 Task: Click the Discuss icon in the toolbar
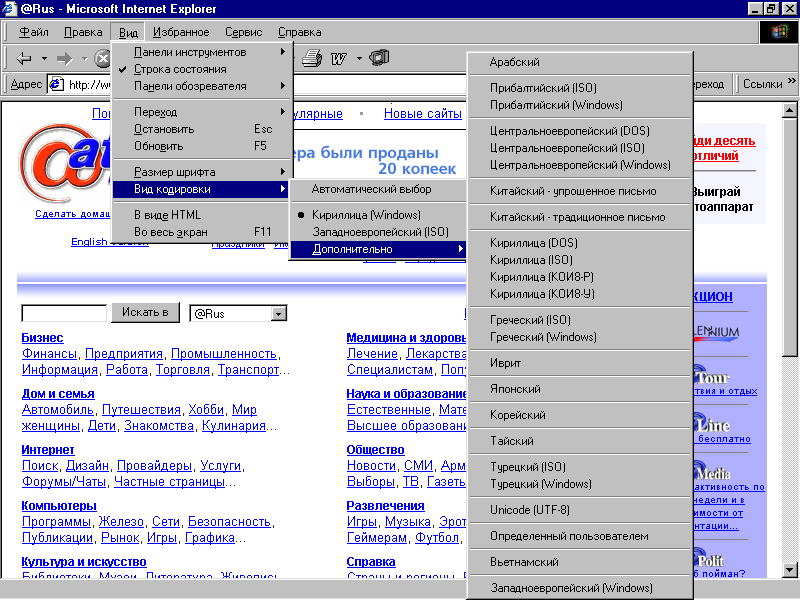tap(379, 58)
